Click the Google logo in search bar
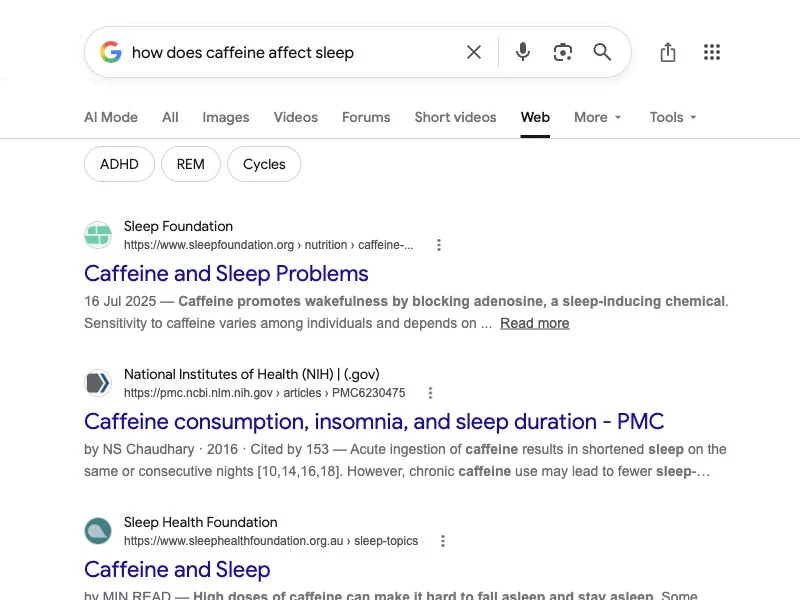Viewport: 800px width, 600px height. coord(111,52)
